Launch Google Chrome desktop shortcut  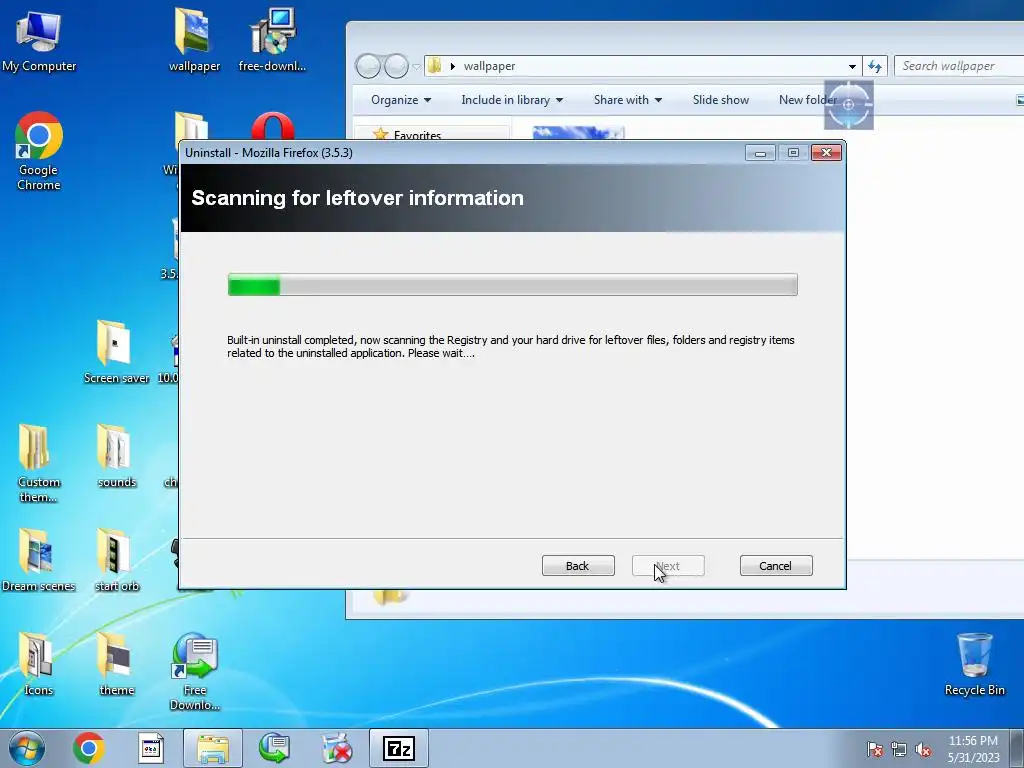click(39, 152)
